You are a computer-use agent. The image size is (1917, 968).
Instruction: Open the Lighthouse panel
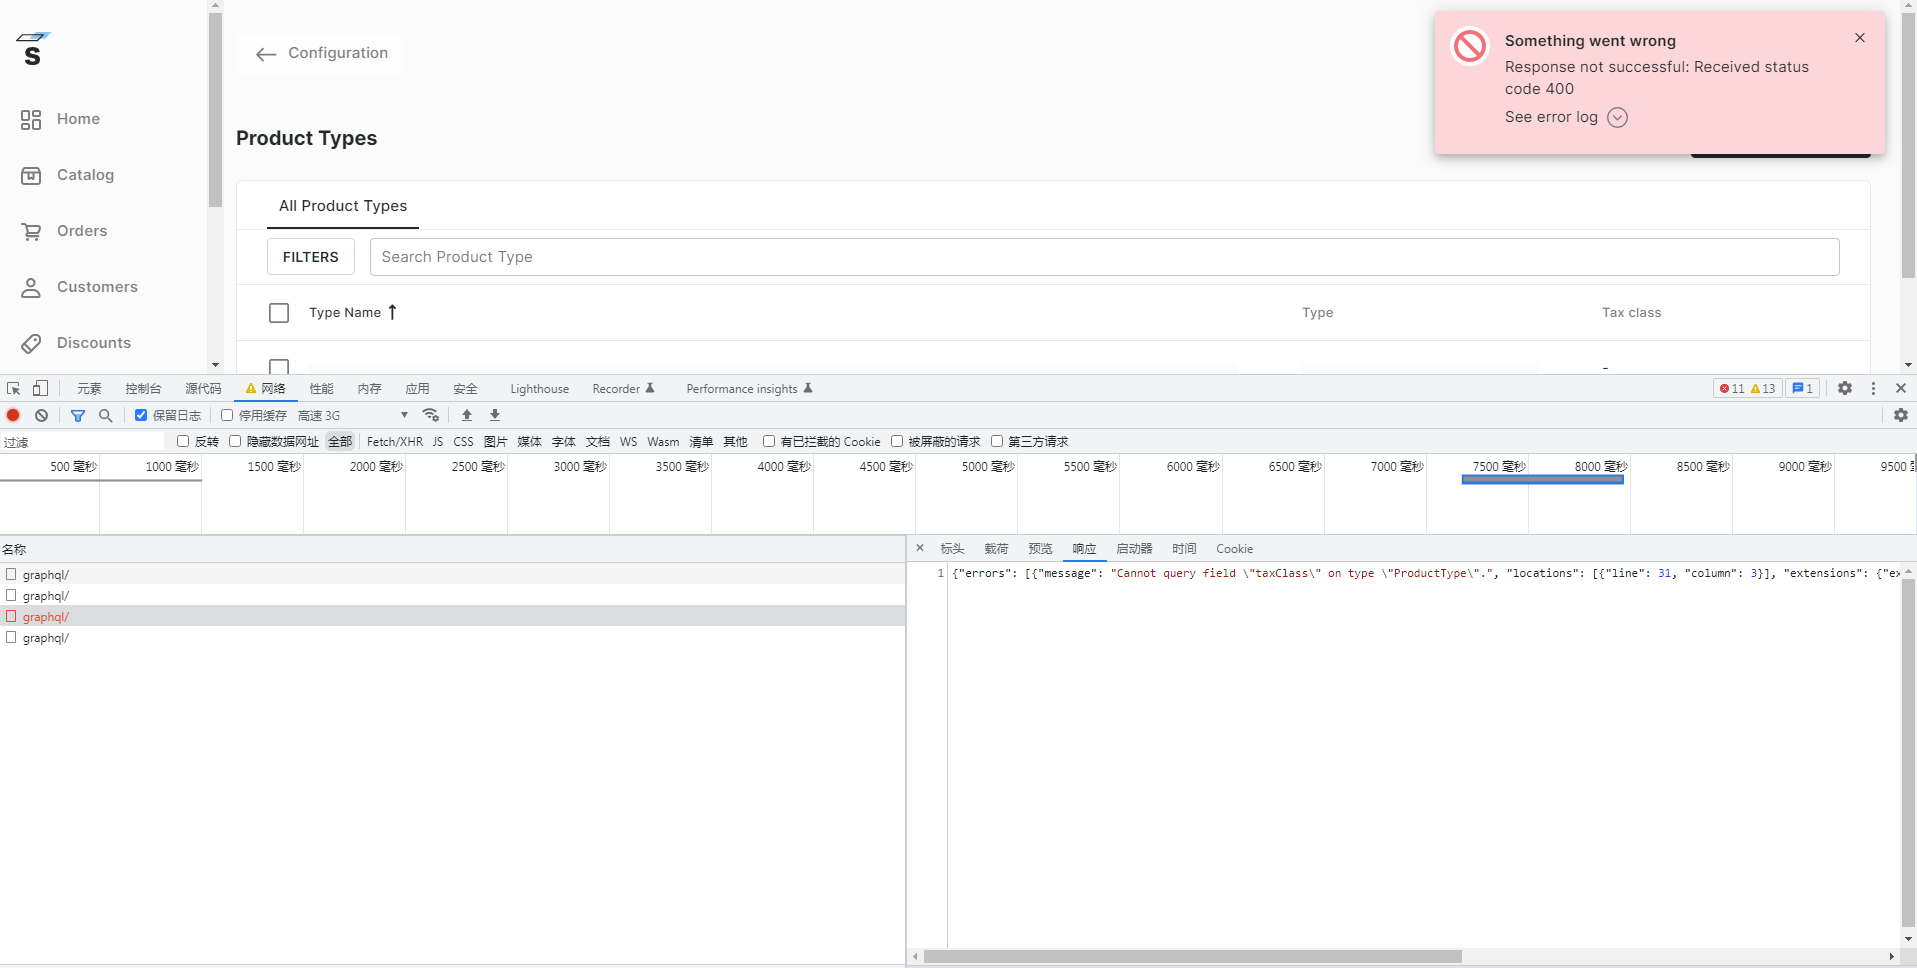pos(538,388)
